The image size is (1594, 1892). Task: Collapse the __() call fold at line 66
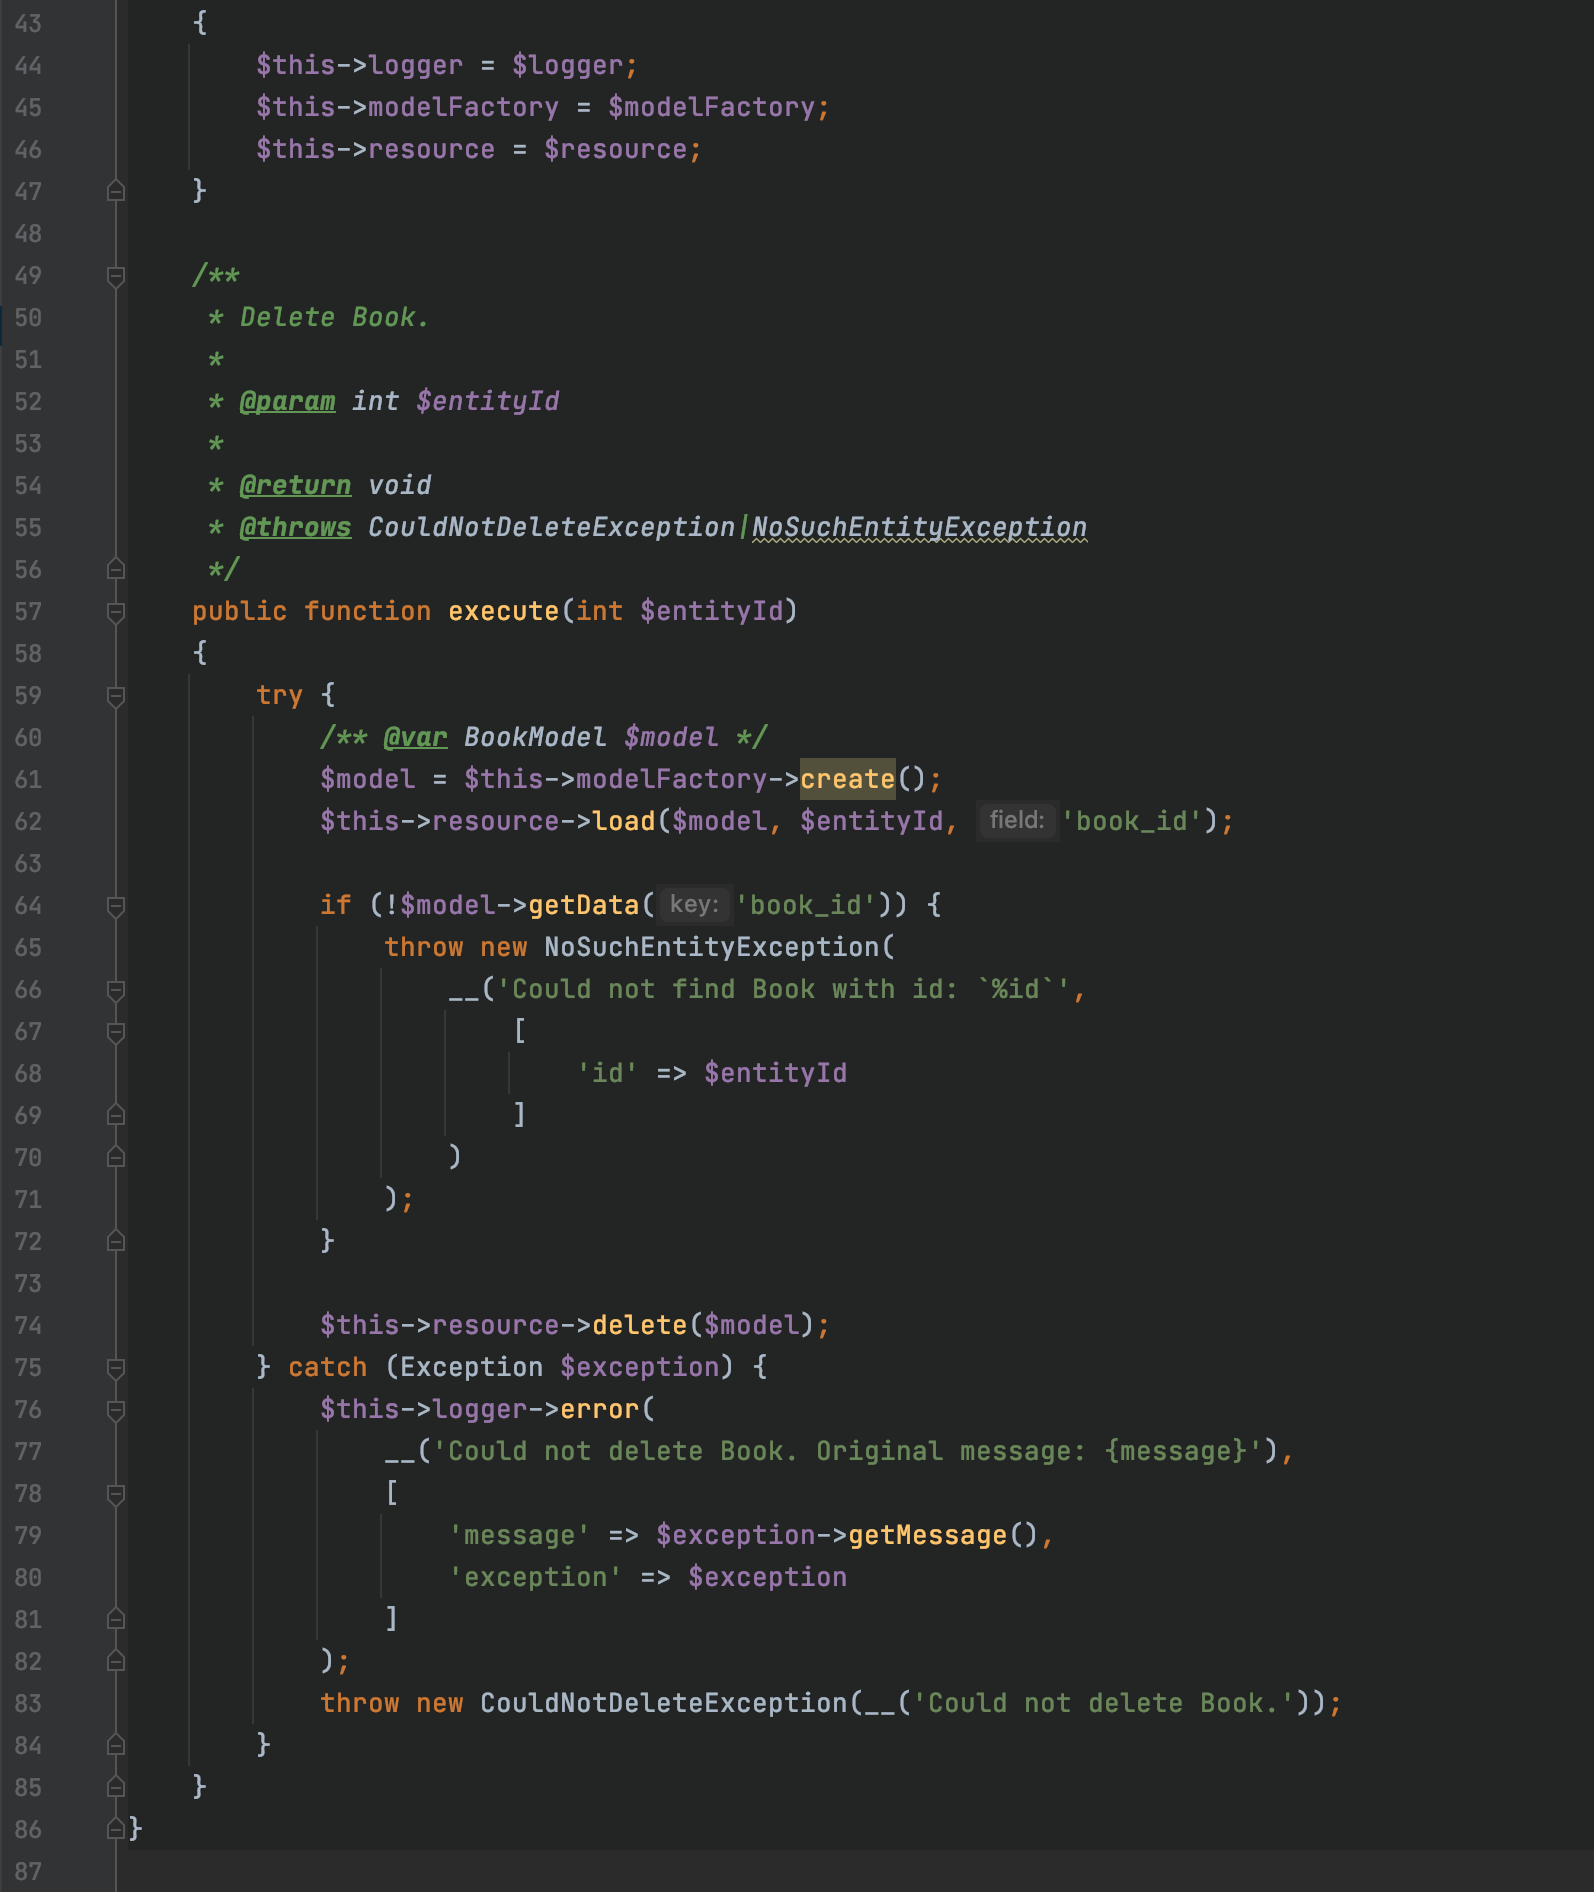coord(116,990)
